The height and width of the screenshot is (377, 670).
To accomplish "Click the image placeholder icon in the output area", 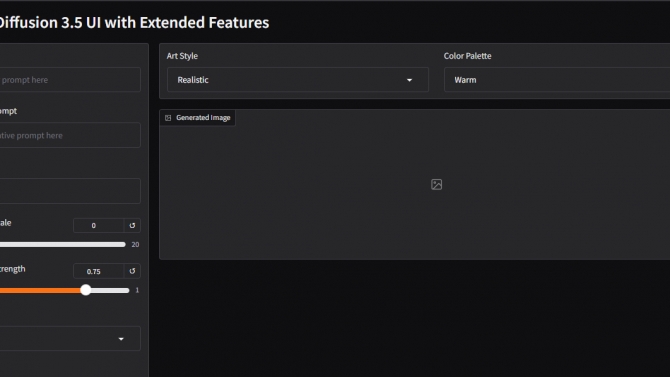I will point(436,184).
